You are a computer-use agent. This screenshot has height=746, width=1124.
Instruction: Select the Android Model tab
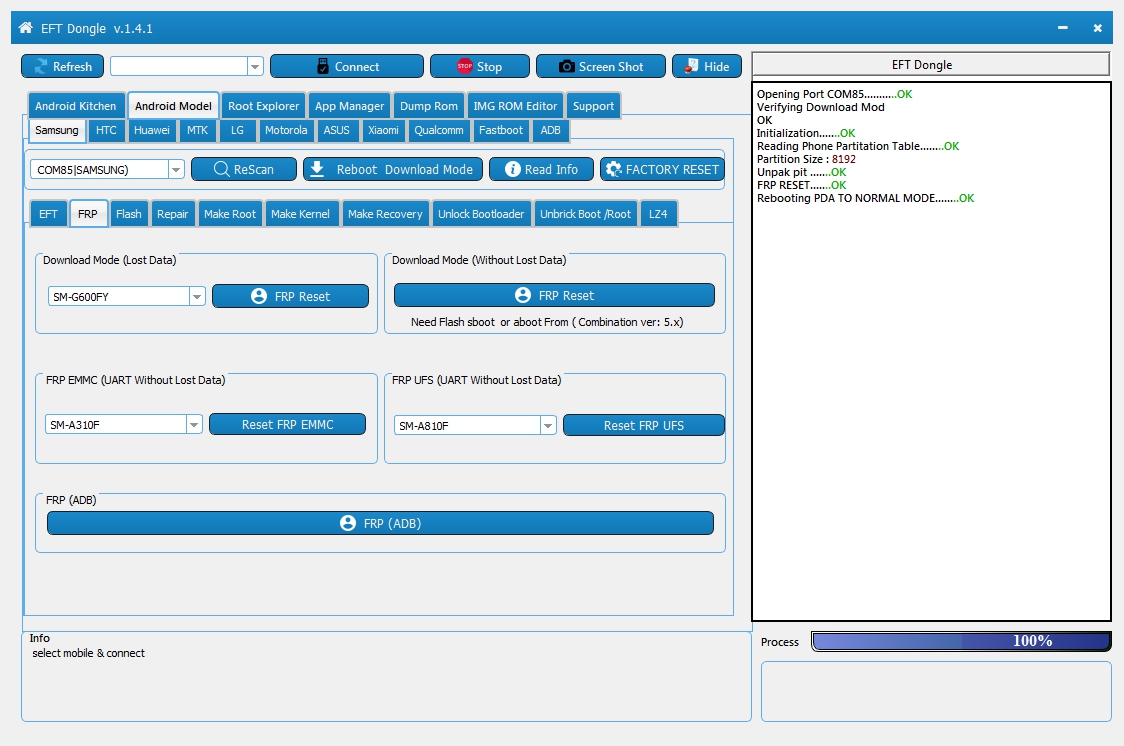coord(173,105)
